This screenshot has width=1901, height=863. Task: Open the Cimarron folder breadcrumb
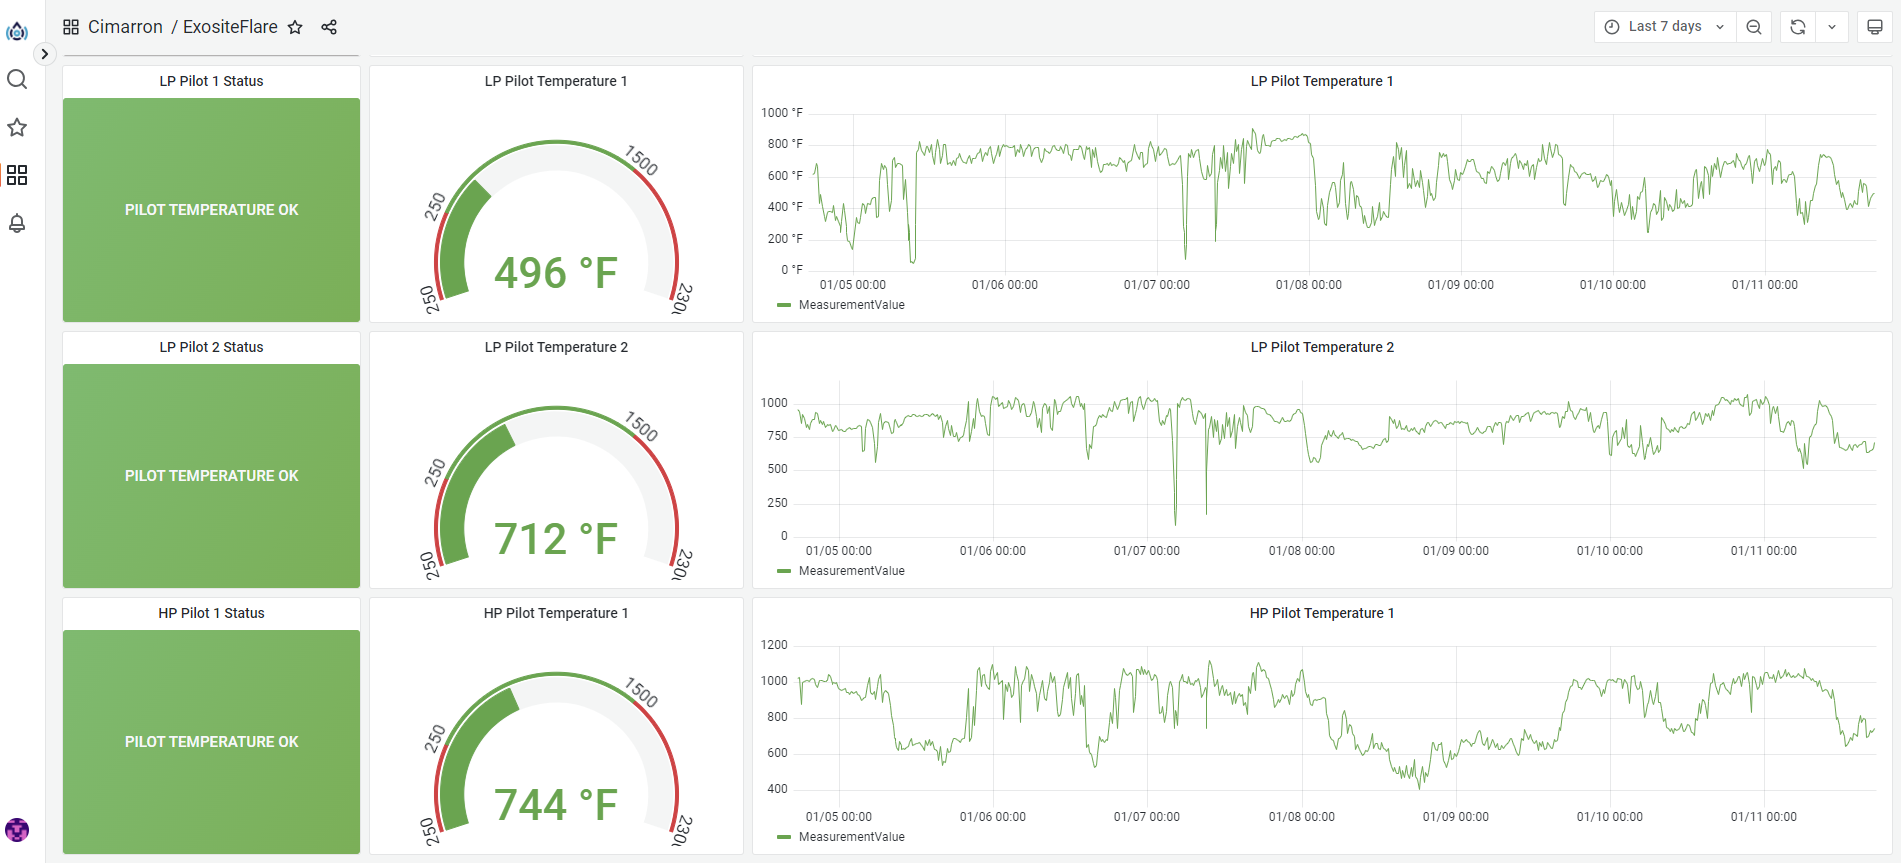(125, 27)
